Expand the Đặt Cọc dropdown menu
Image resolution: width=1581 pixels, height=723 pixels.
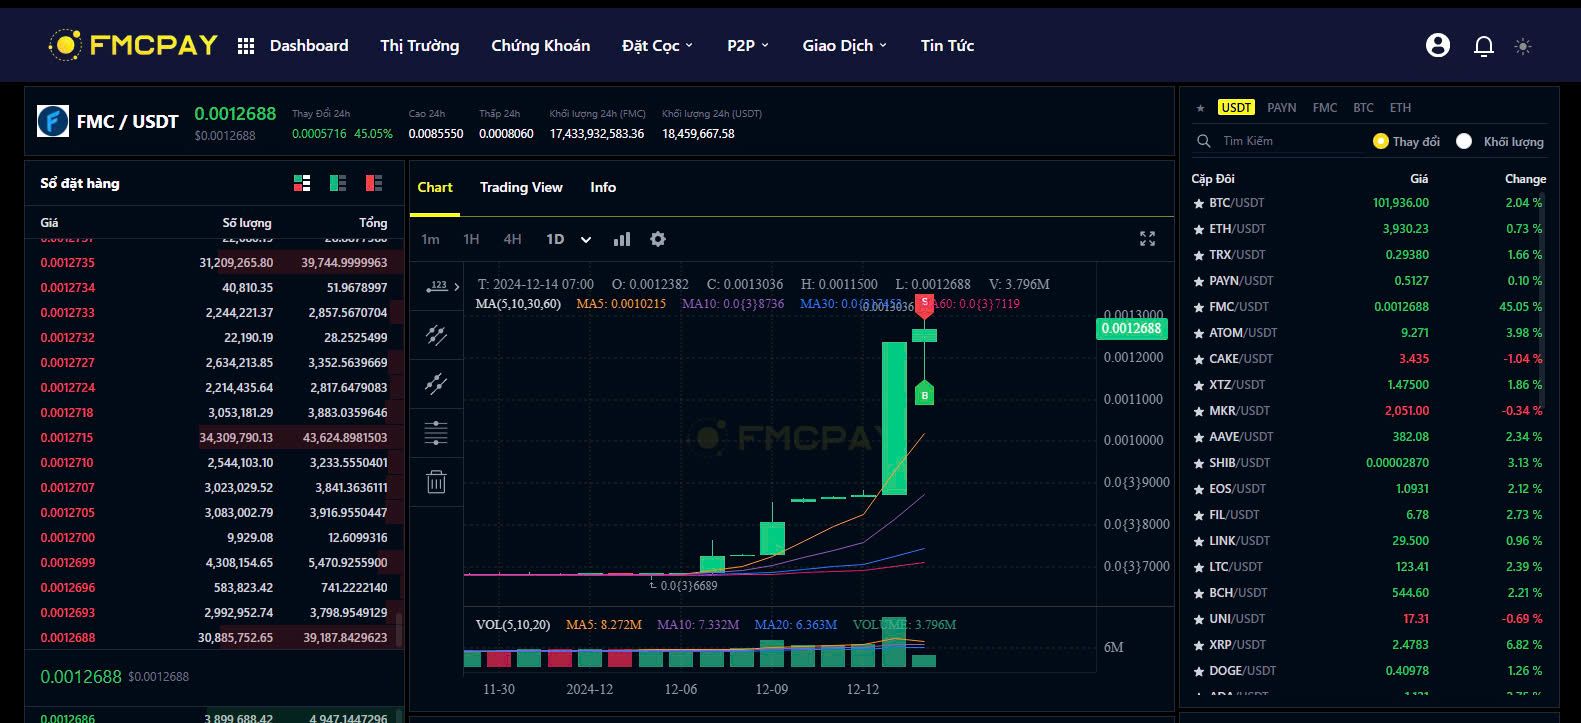tap(657, 46)
